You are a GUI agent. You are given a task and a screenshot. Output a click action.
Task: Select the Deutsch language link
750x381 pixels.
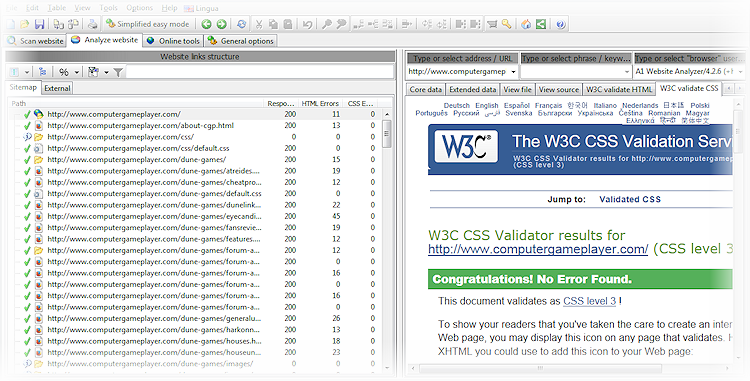tap(457, 105)
